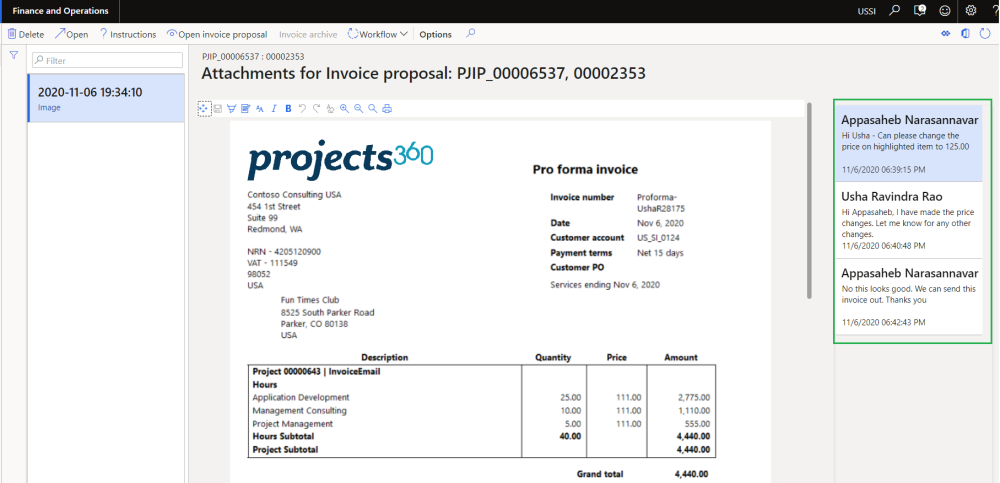
Task: Click the amount 1,110.00
Action: (693, 411)
